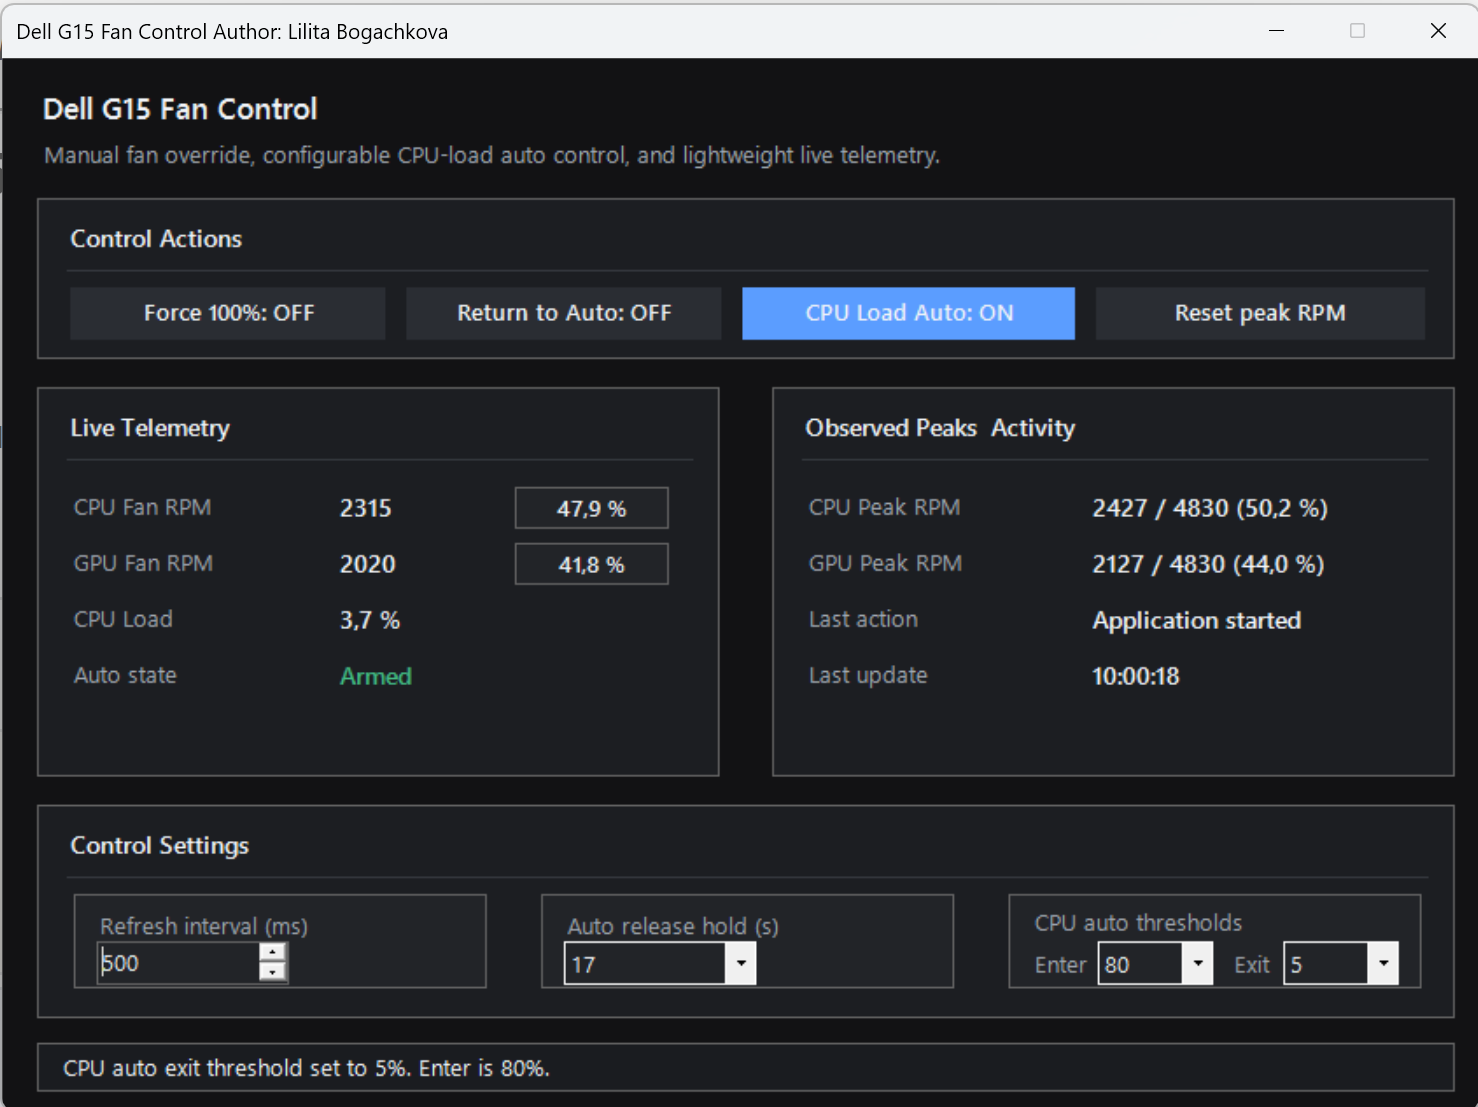Image resolution: width=1478 pixels, height=1107 pixels.
Task: Decrease refresh interval with down arrow
Action: (x=272, y=972)
